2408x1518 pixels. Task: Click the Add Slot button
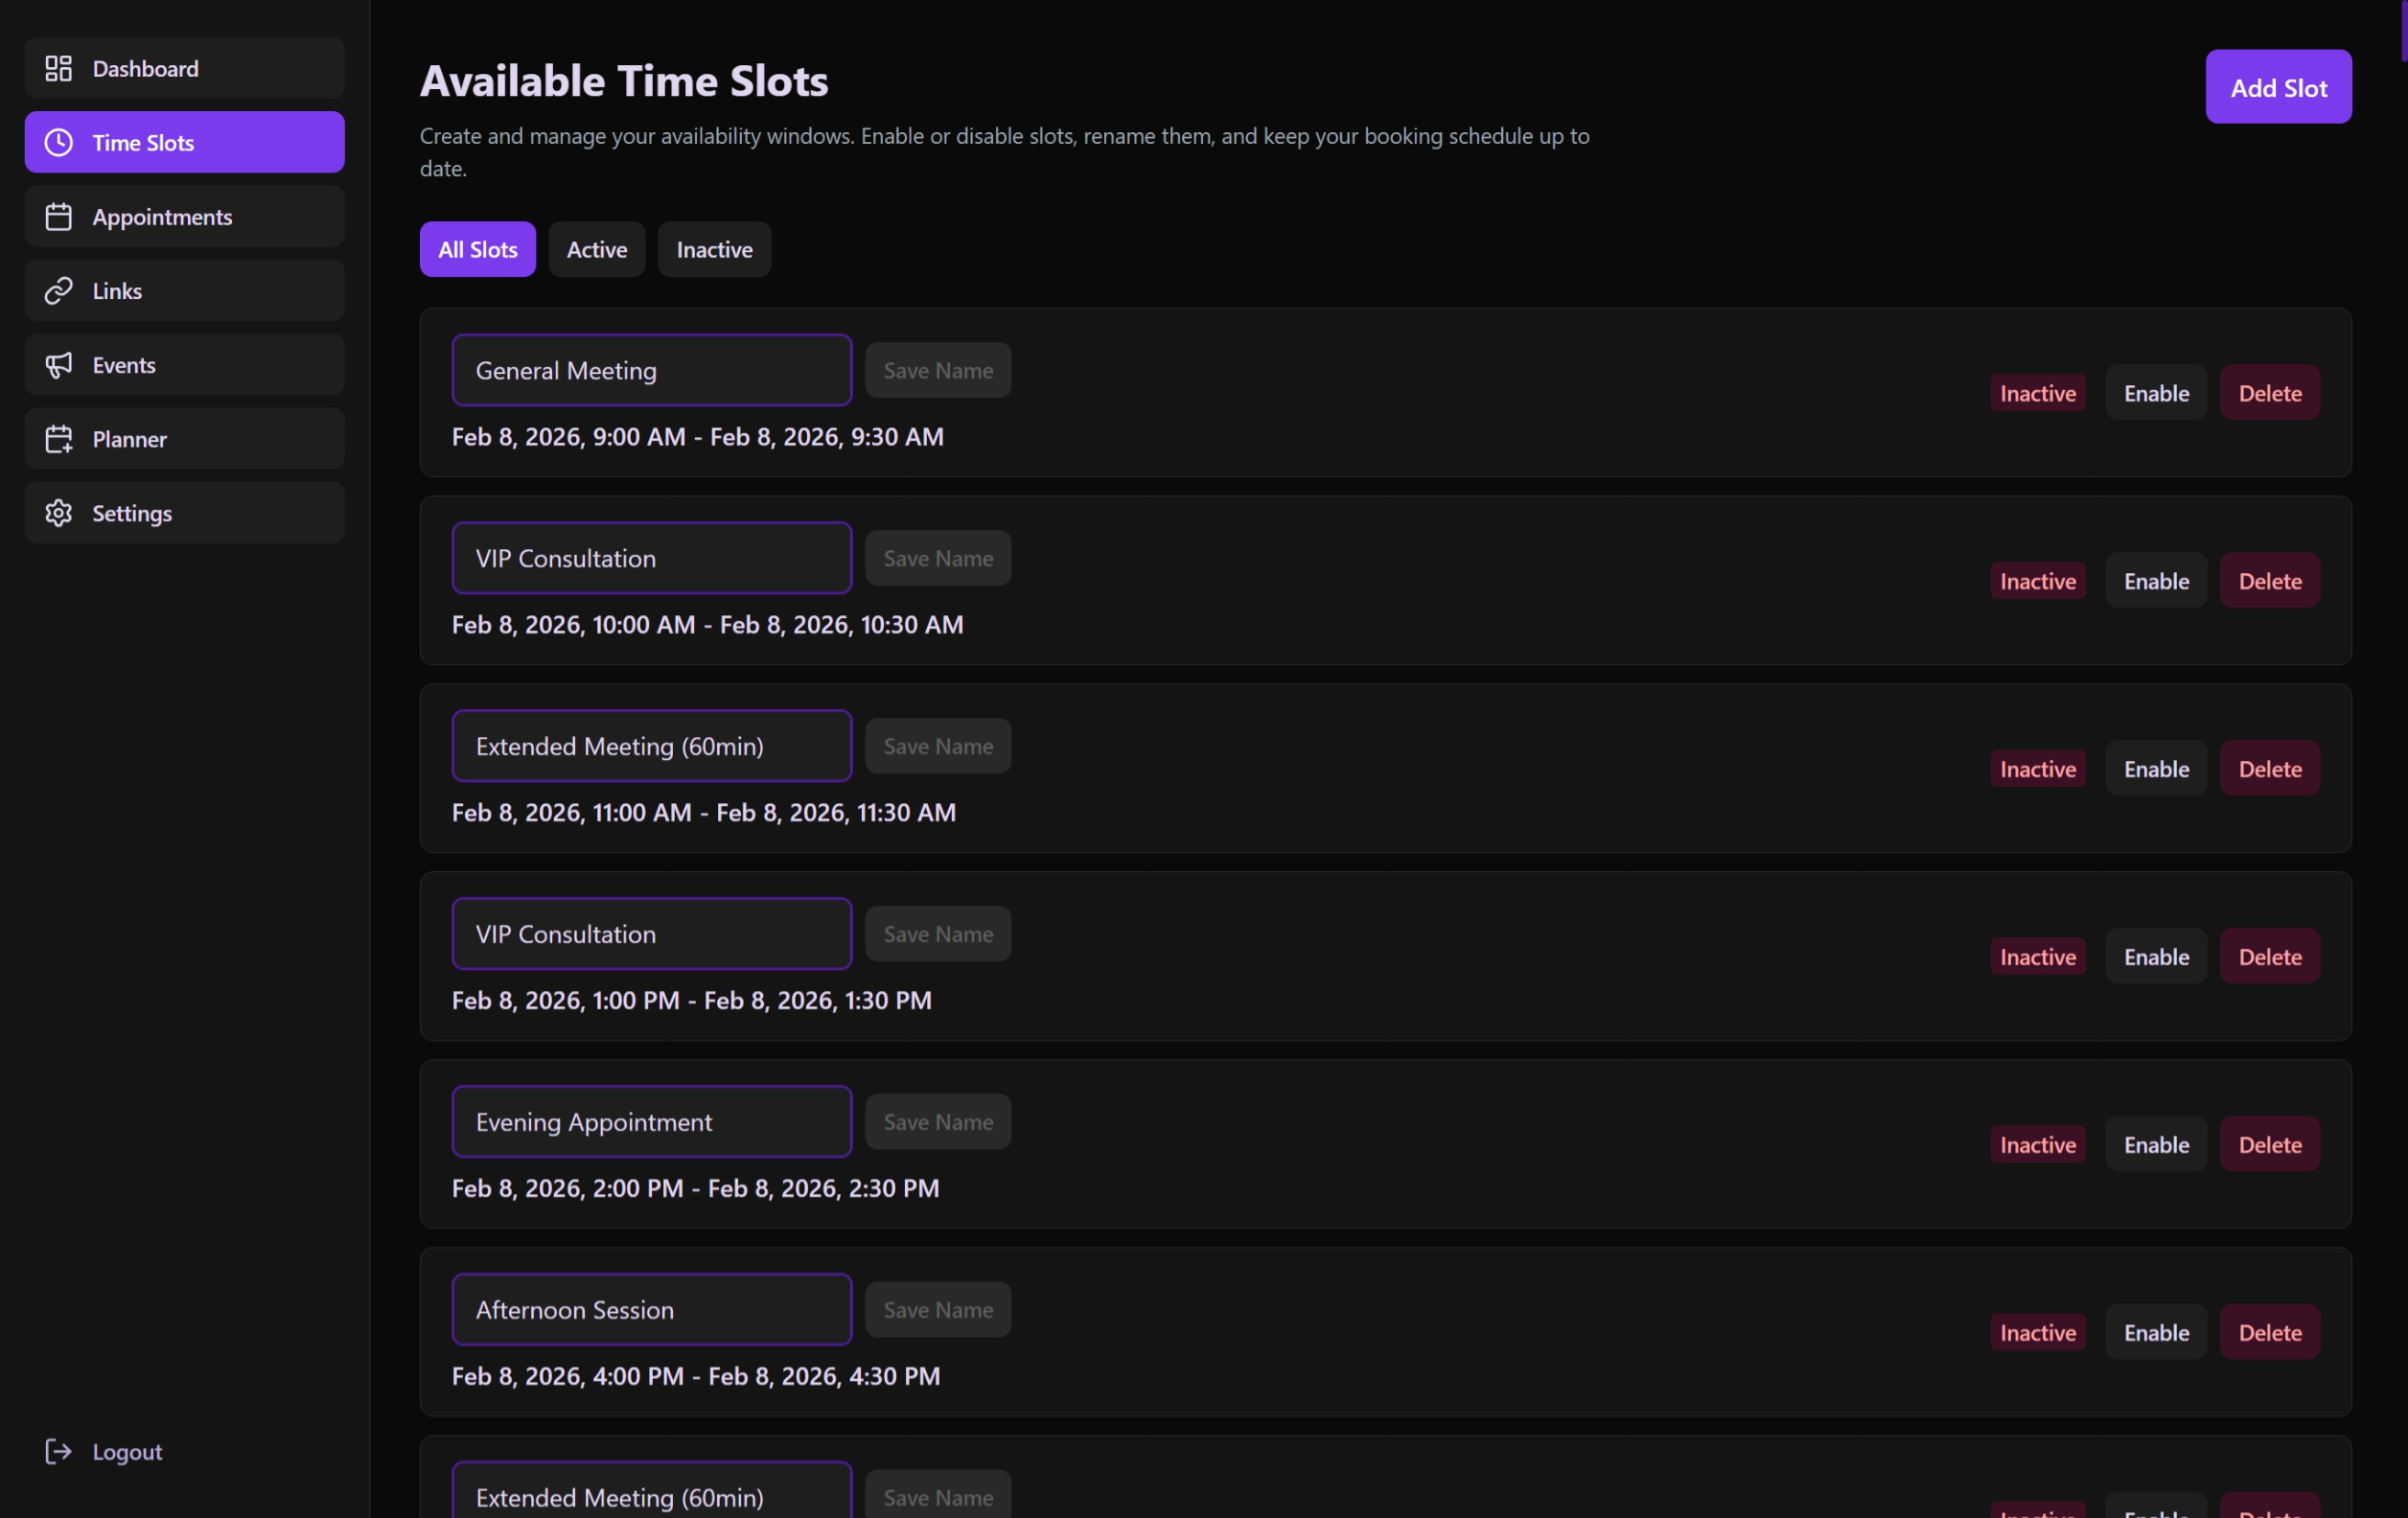coord(2278,86)
